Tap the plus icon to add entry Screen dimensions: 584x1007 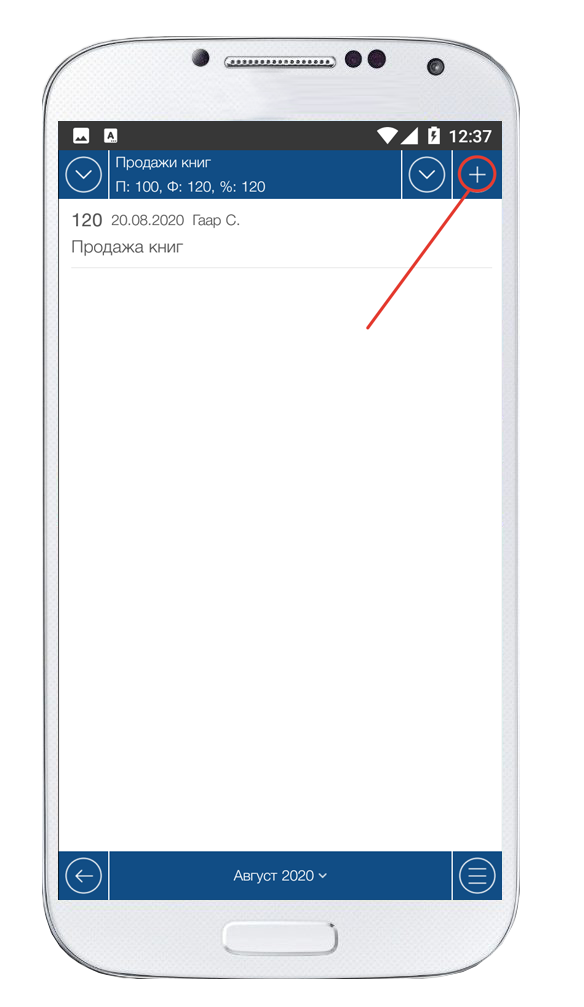[477, 175]
